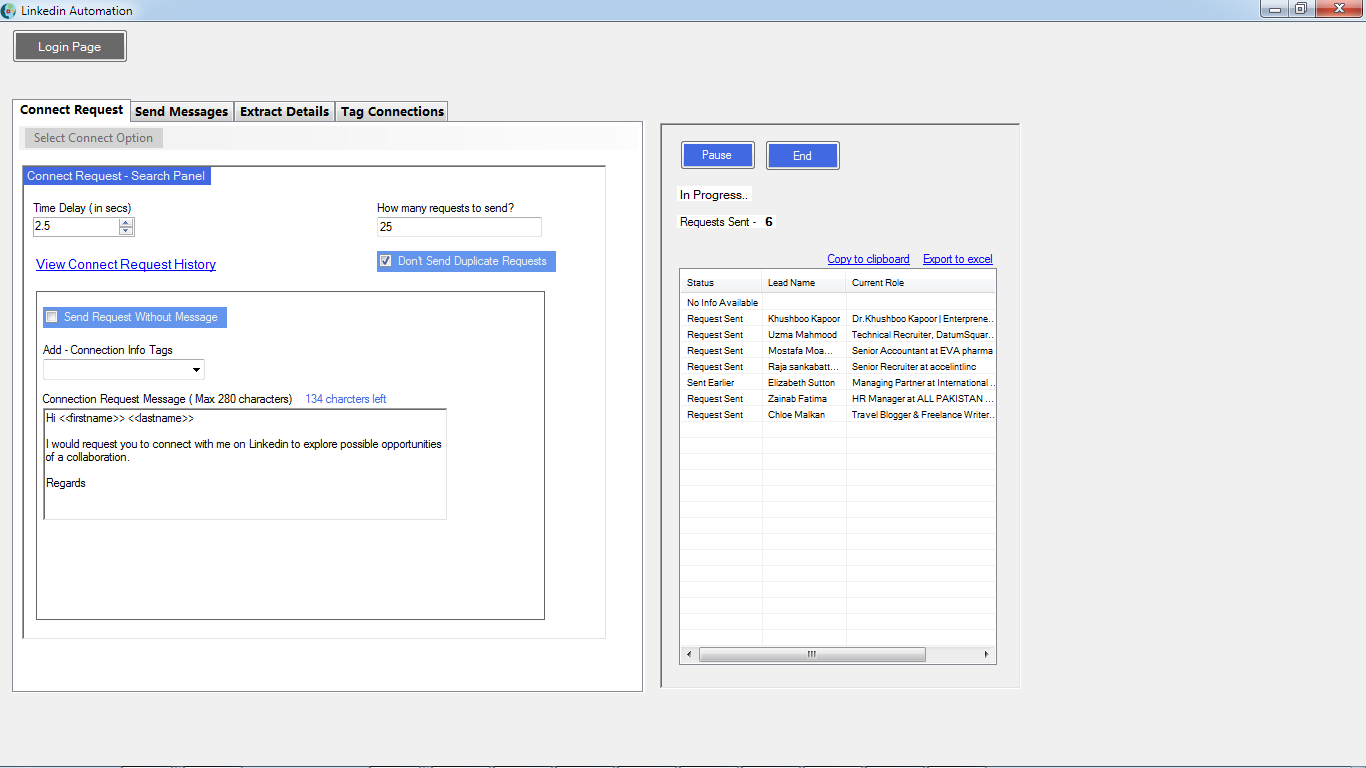The image size is (1366, 768).
Task: Click HR Manager at ALL PAKISTAN cell
Action: point(921,398)
